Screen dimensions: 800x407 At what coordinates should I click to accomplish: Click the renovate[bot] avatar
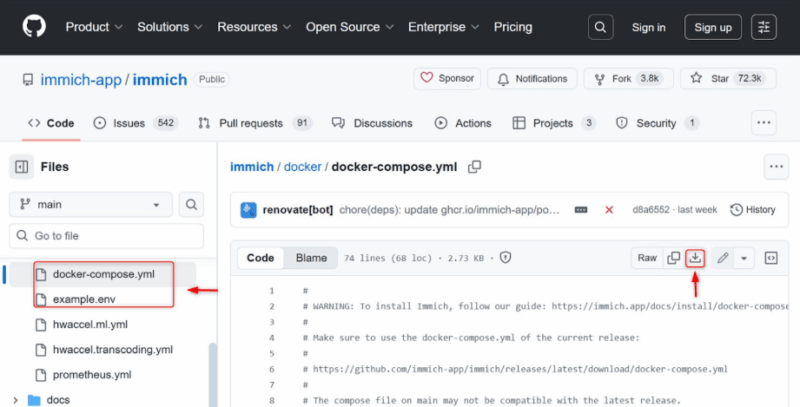(x=248, y=210)
